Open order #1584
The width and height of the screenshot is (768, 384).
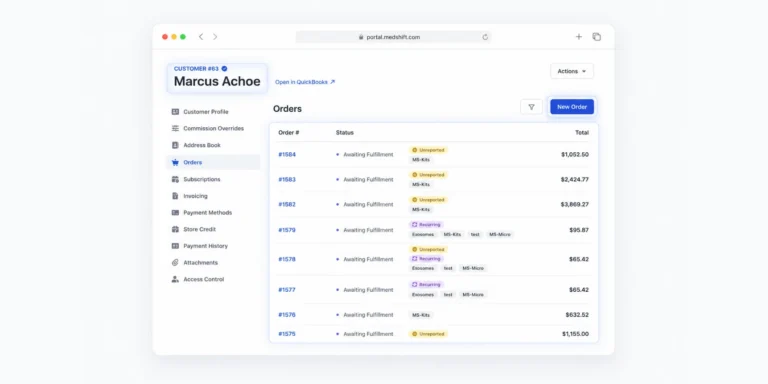[287, 154]
